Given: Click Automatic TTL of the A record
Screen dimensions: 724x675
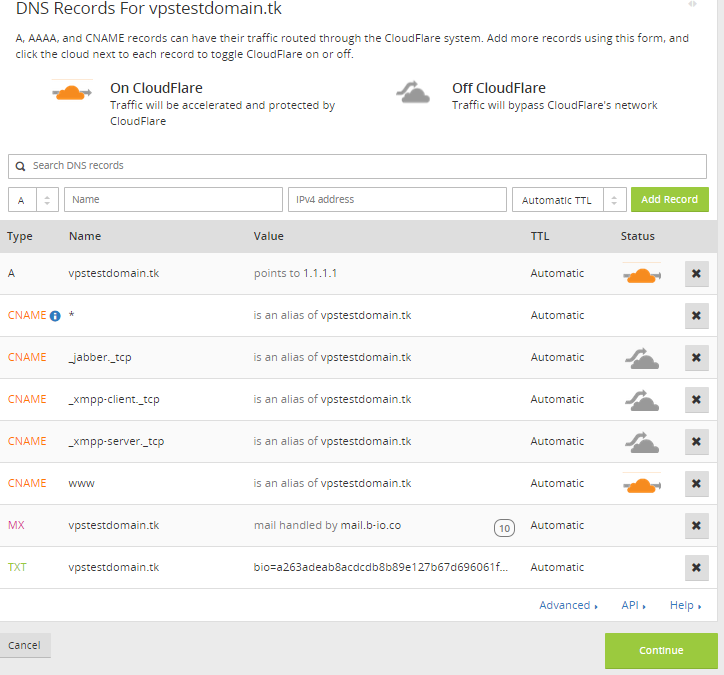Looking at the screenshot, I should pyautogui.click(x=557, y=273).
